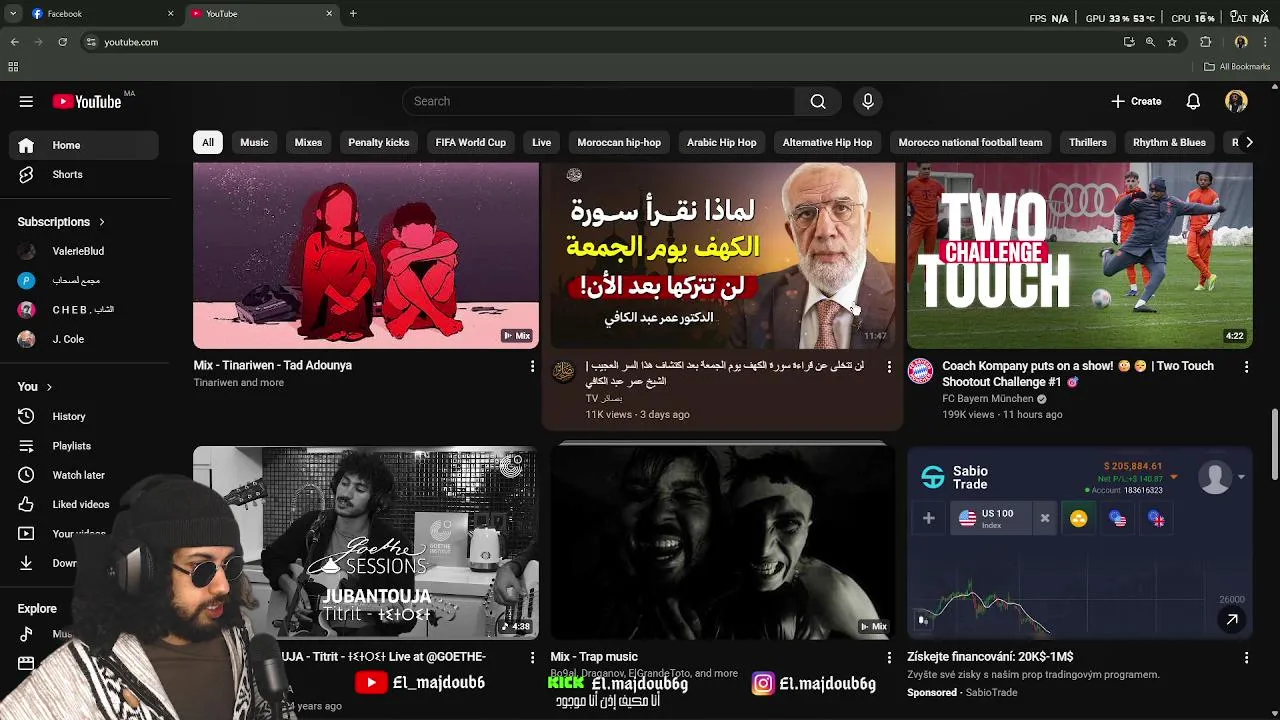Open options for Tinariwen mix
This screenshot has width=1280, height=720.
tap(532, 367)
